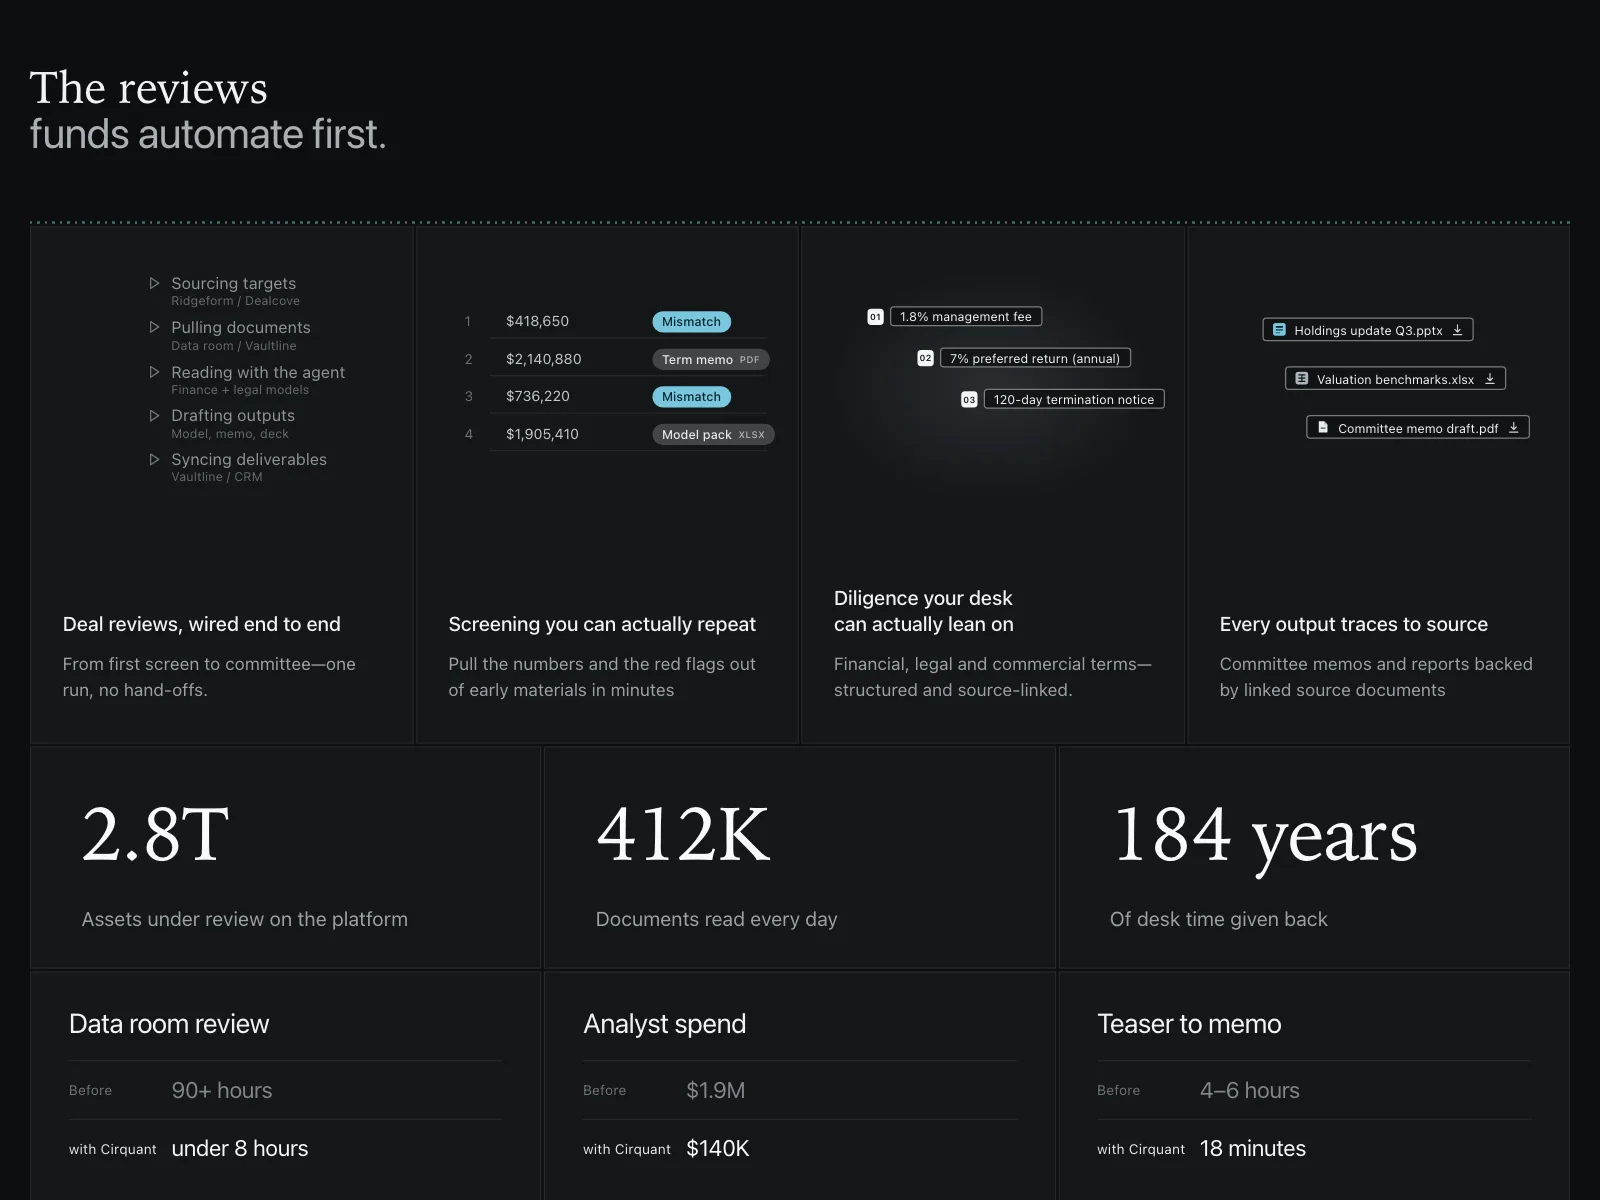
Task: Click download arrow on Committee memo draft.pdf
Action: click(1513, 428)
